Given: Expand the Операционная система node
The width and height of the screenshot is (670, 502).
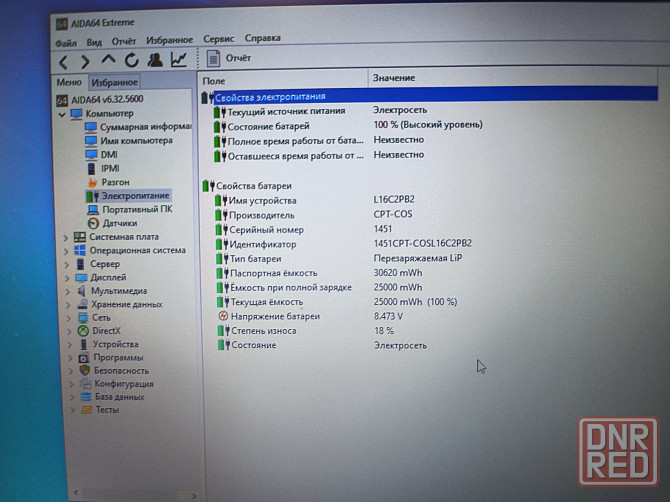Looking at the screenshot, I should [66, 252].
